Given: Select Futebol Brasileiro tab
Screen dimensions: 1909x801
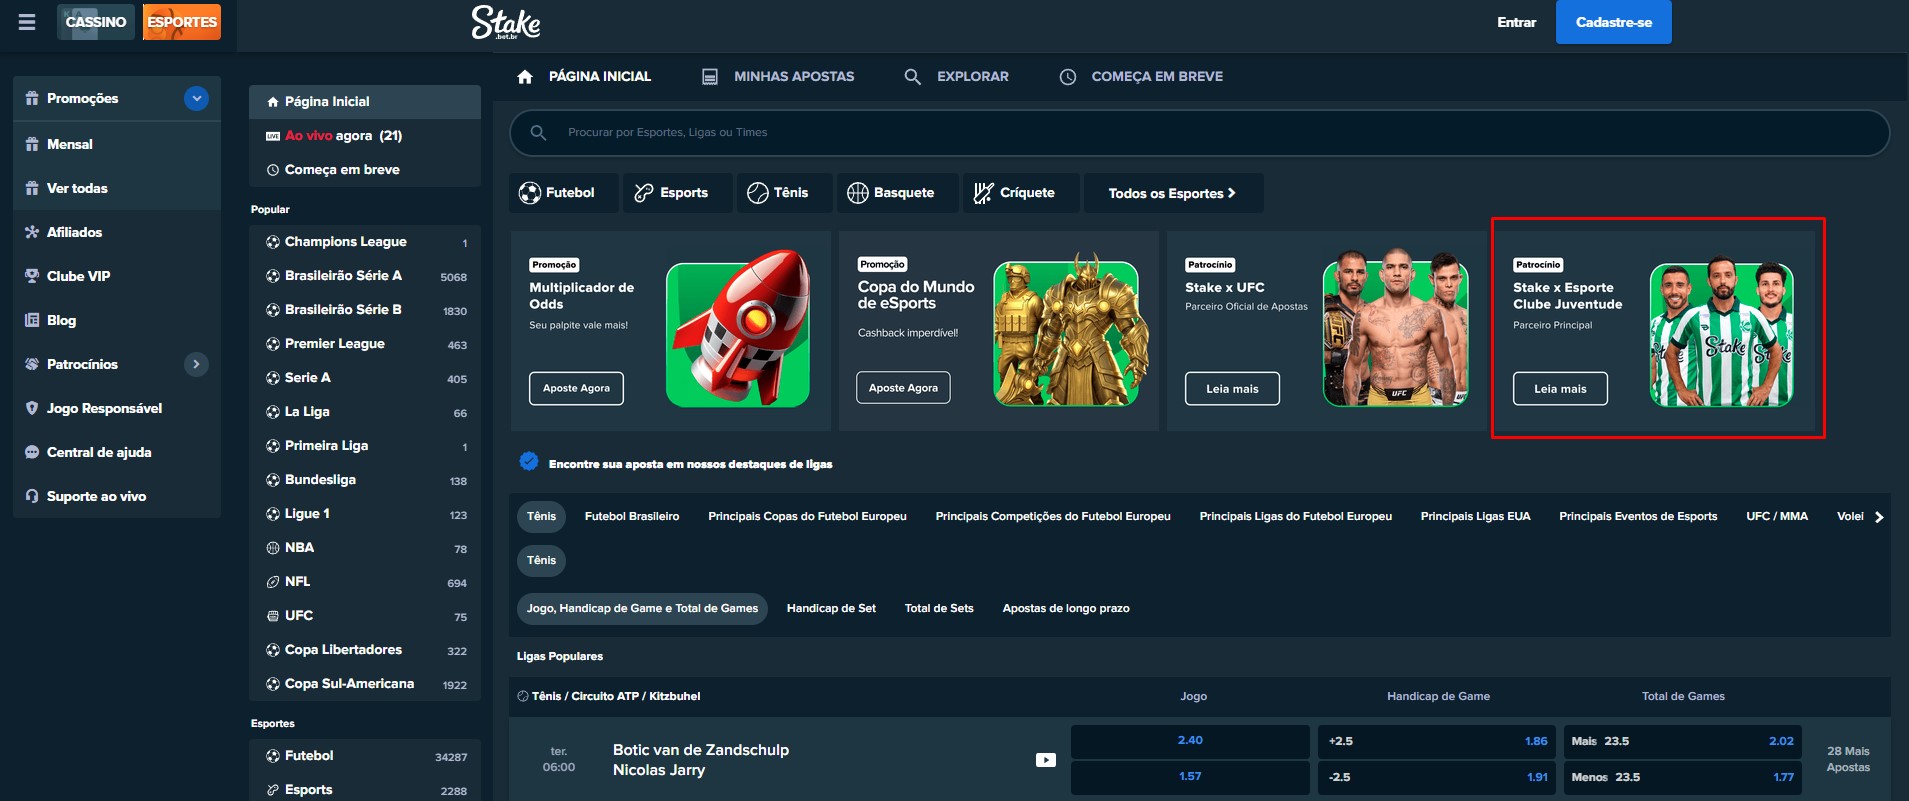Looking at the screenshot, I should click(x=632, y=517).
